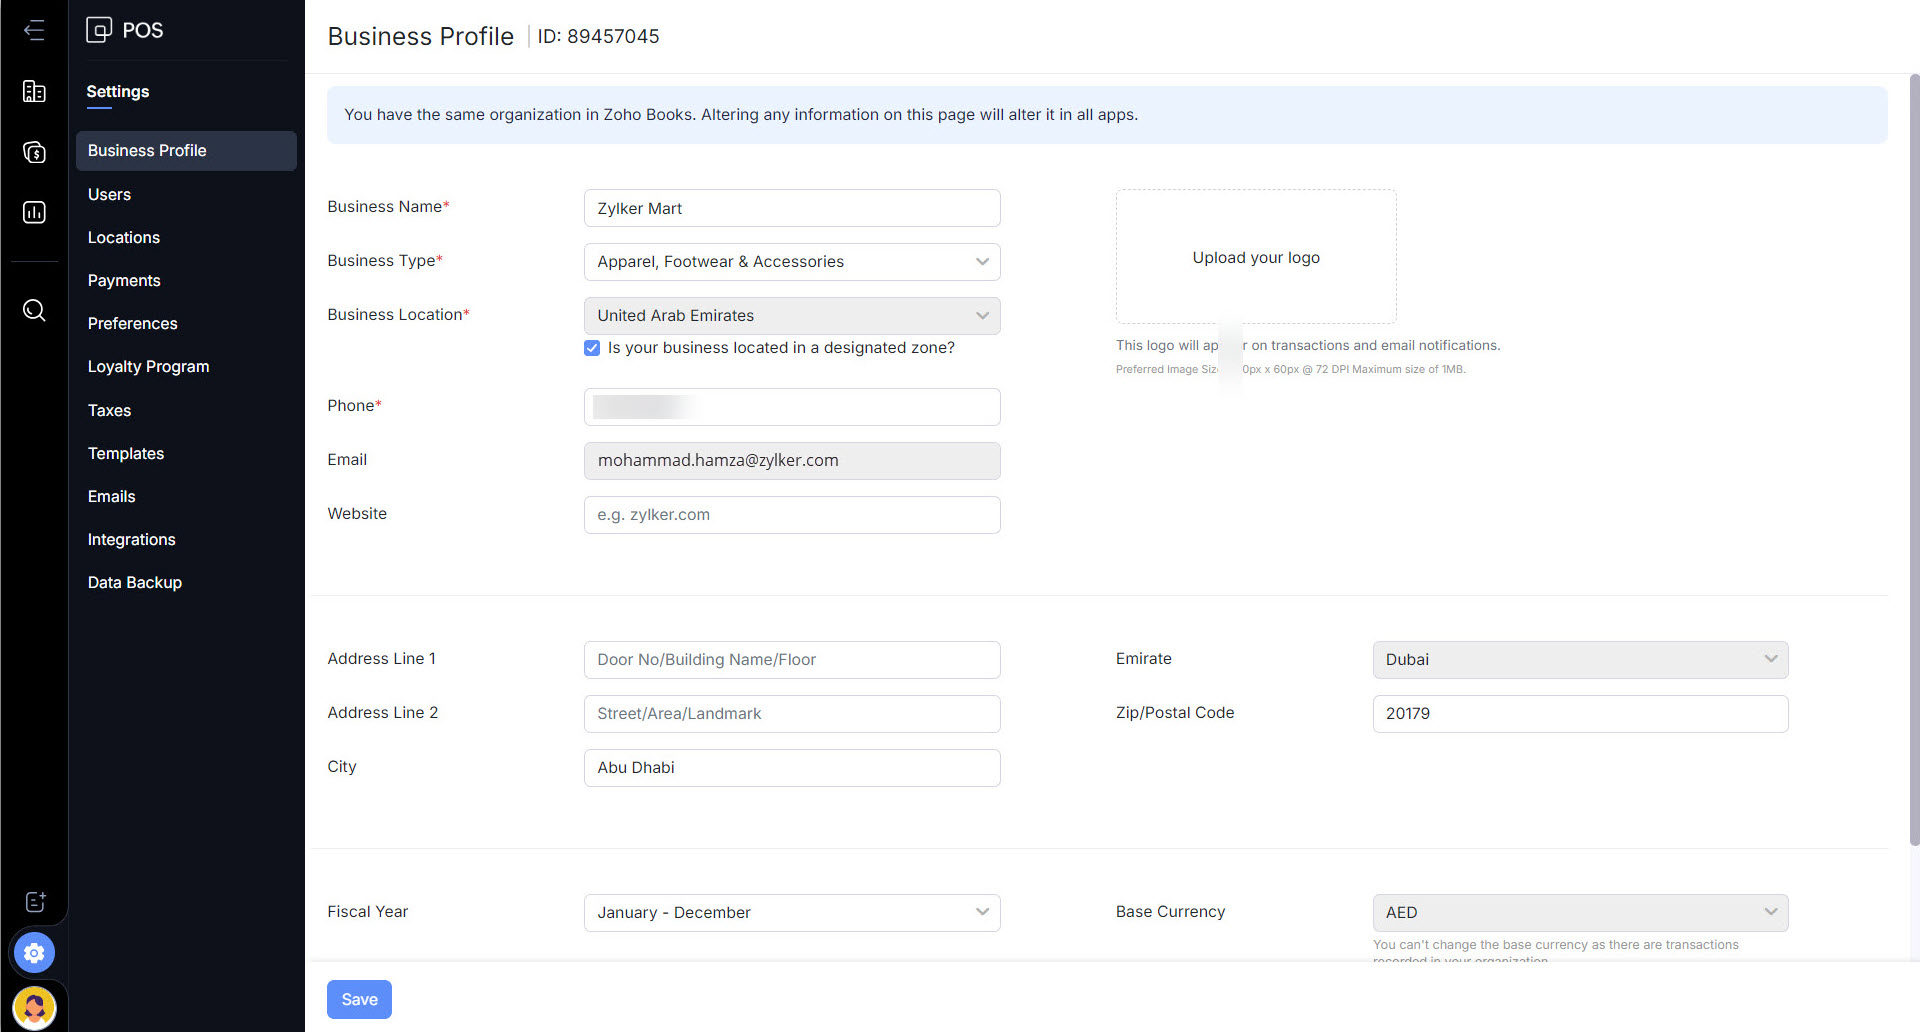Click the note-with-plus icon near the bottom of the left rail
This screenshot has height=1032, width=1920.
coord(35,902)
